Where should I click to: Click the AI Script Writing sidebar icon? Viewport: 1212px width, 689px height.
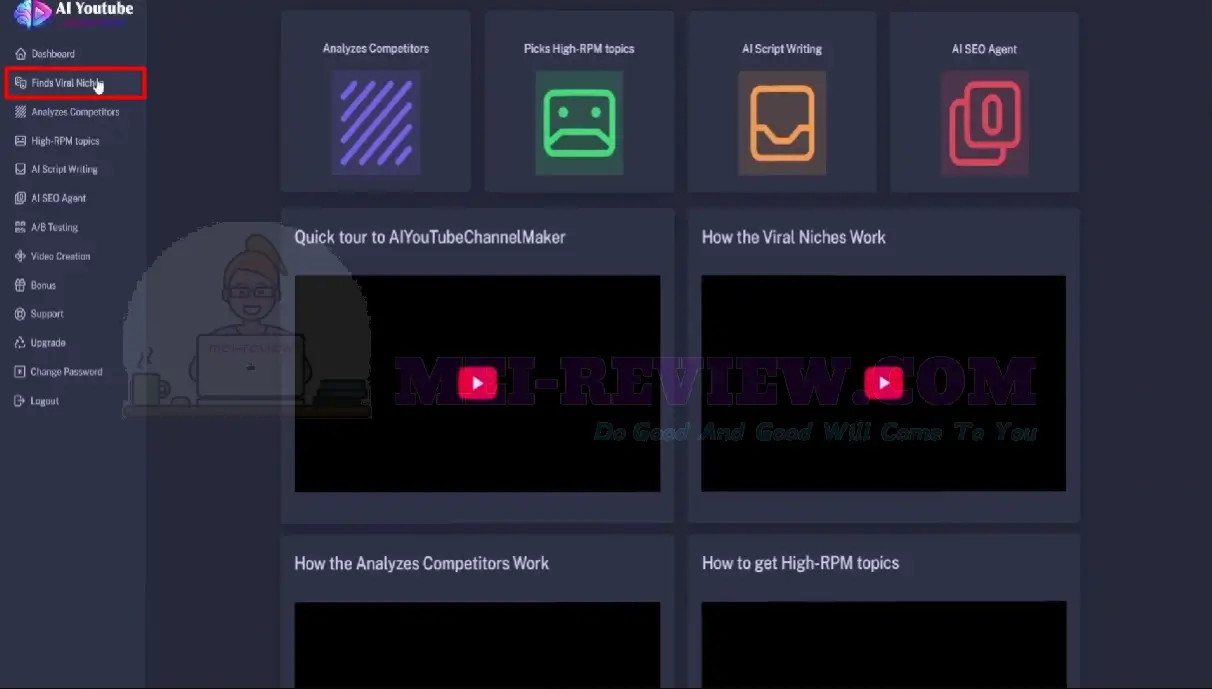21,169
